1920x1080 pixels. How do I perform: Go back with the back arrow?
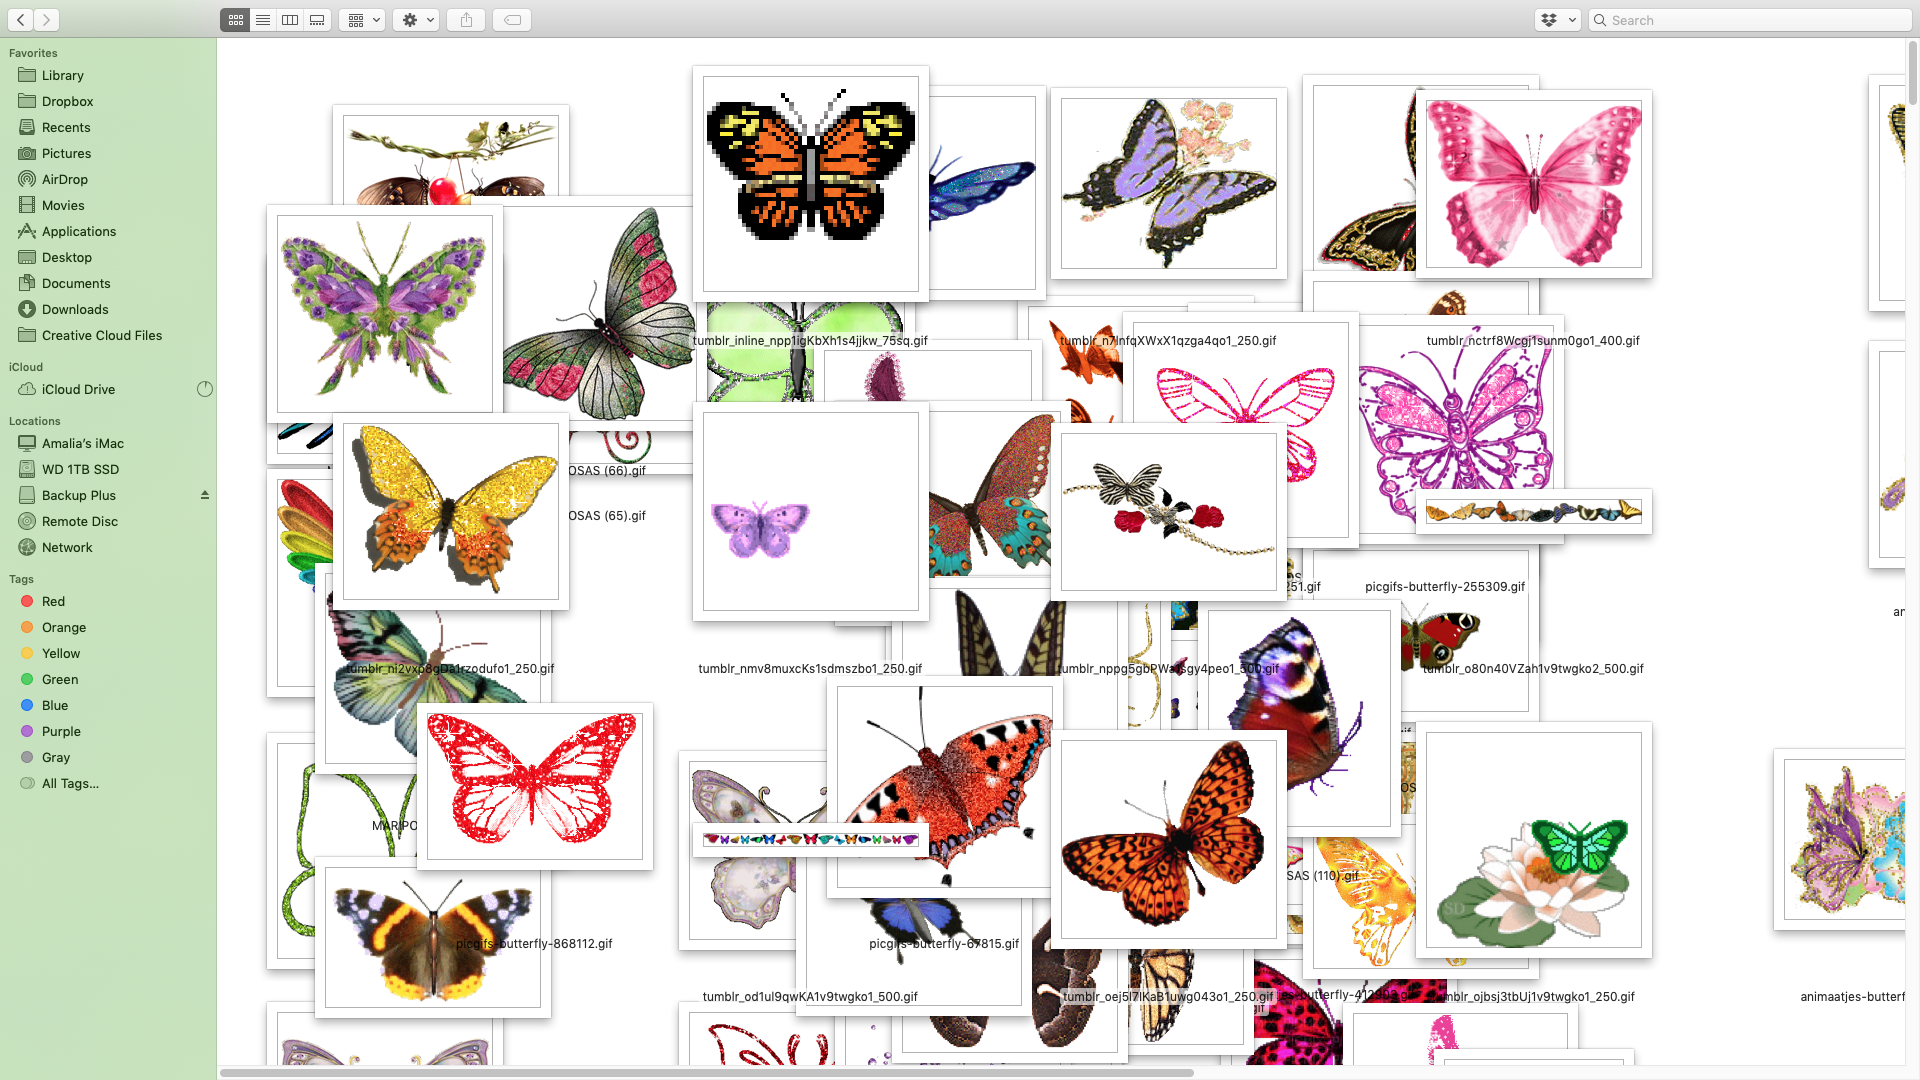coord(21,20)
